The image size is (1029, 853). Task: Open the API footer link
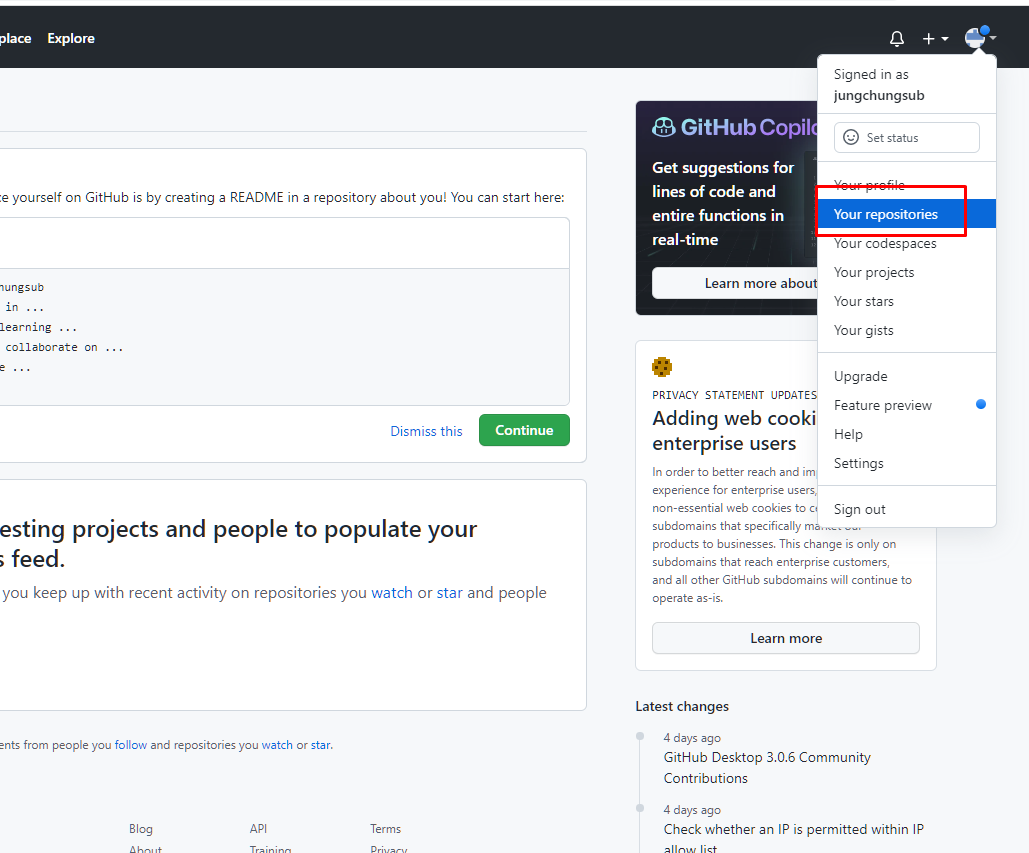(x=258, y=829)
